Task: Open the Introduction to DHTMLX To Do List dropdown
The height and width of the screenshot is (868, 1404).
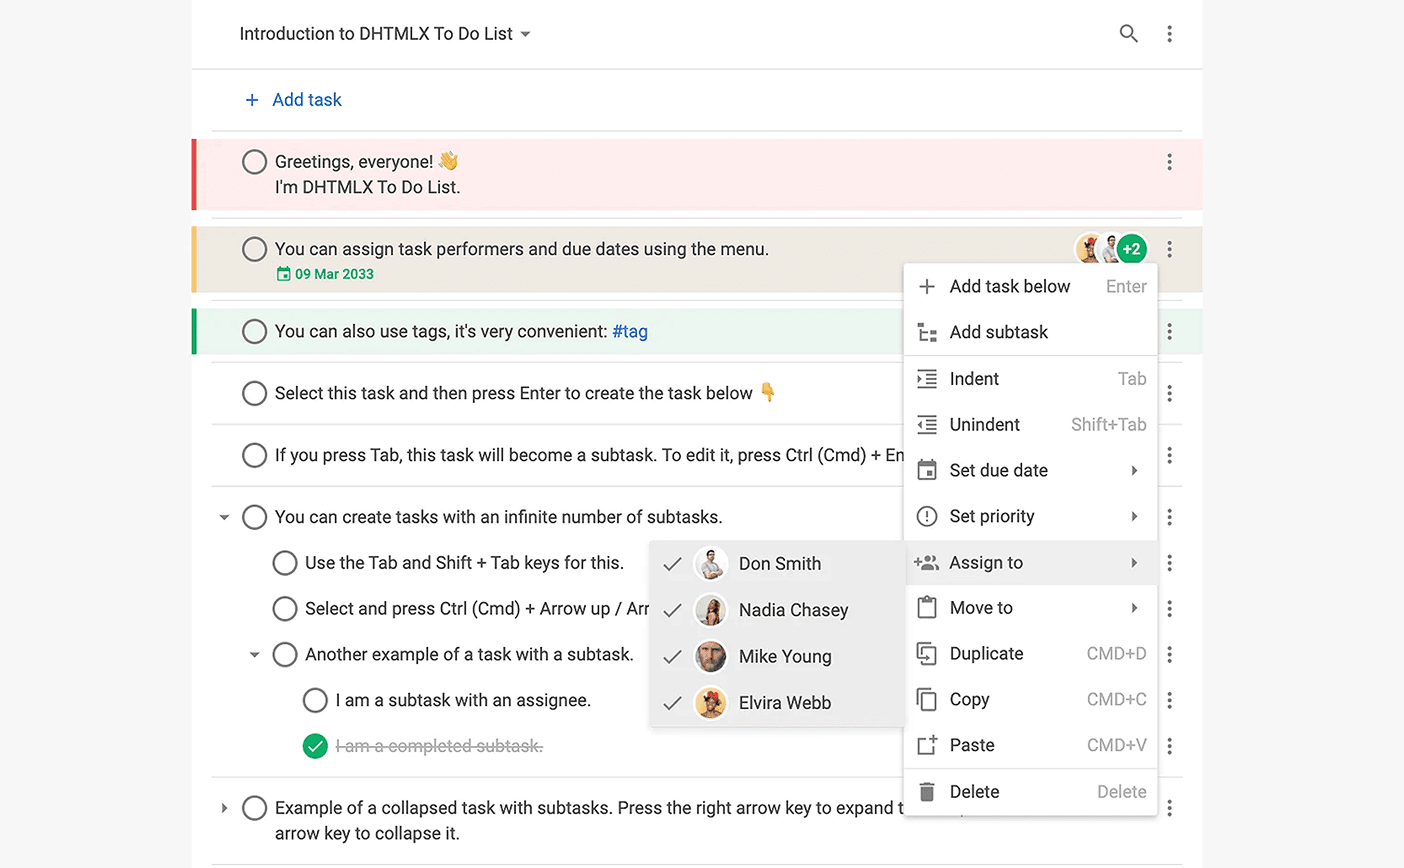Action: [x=385, y=34]
